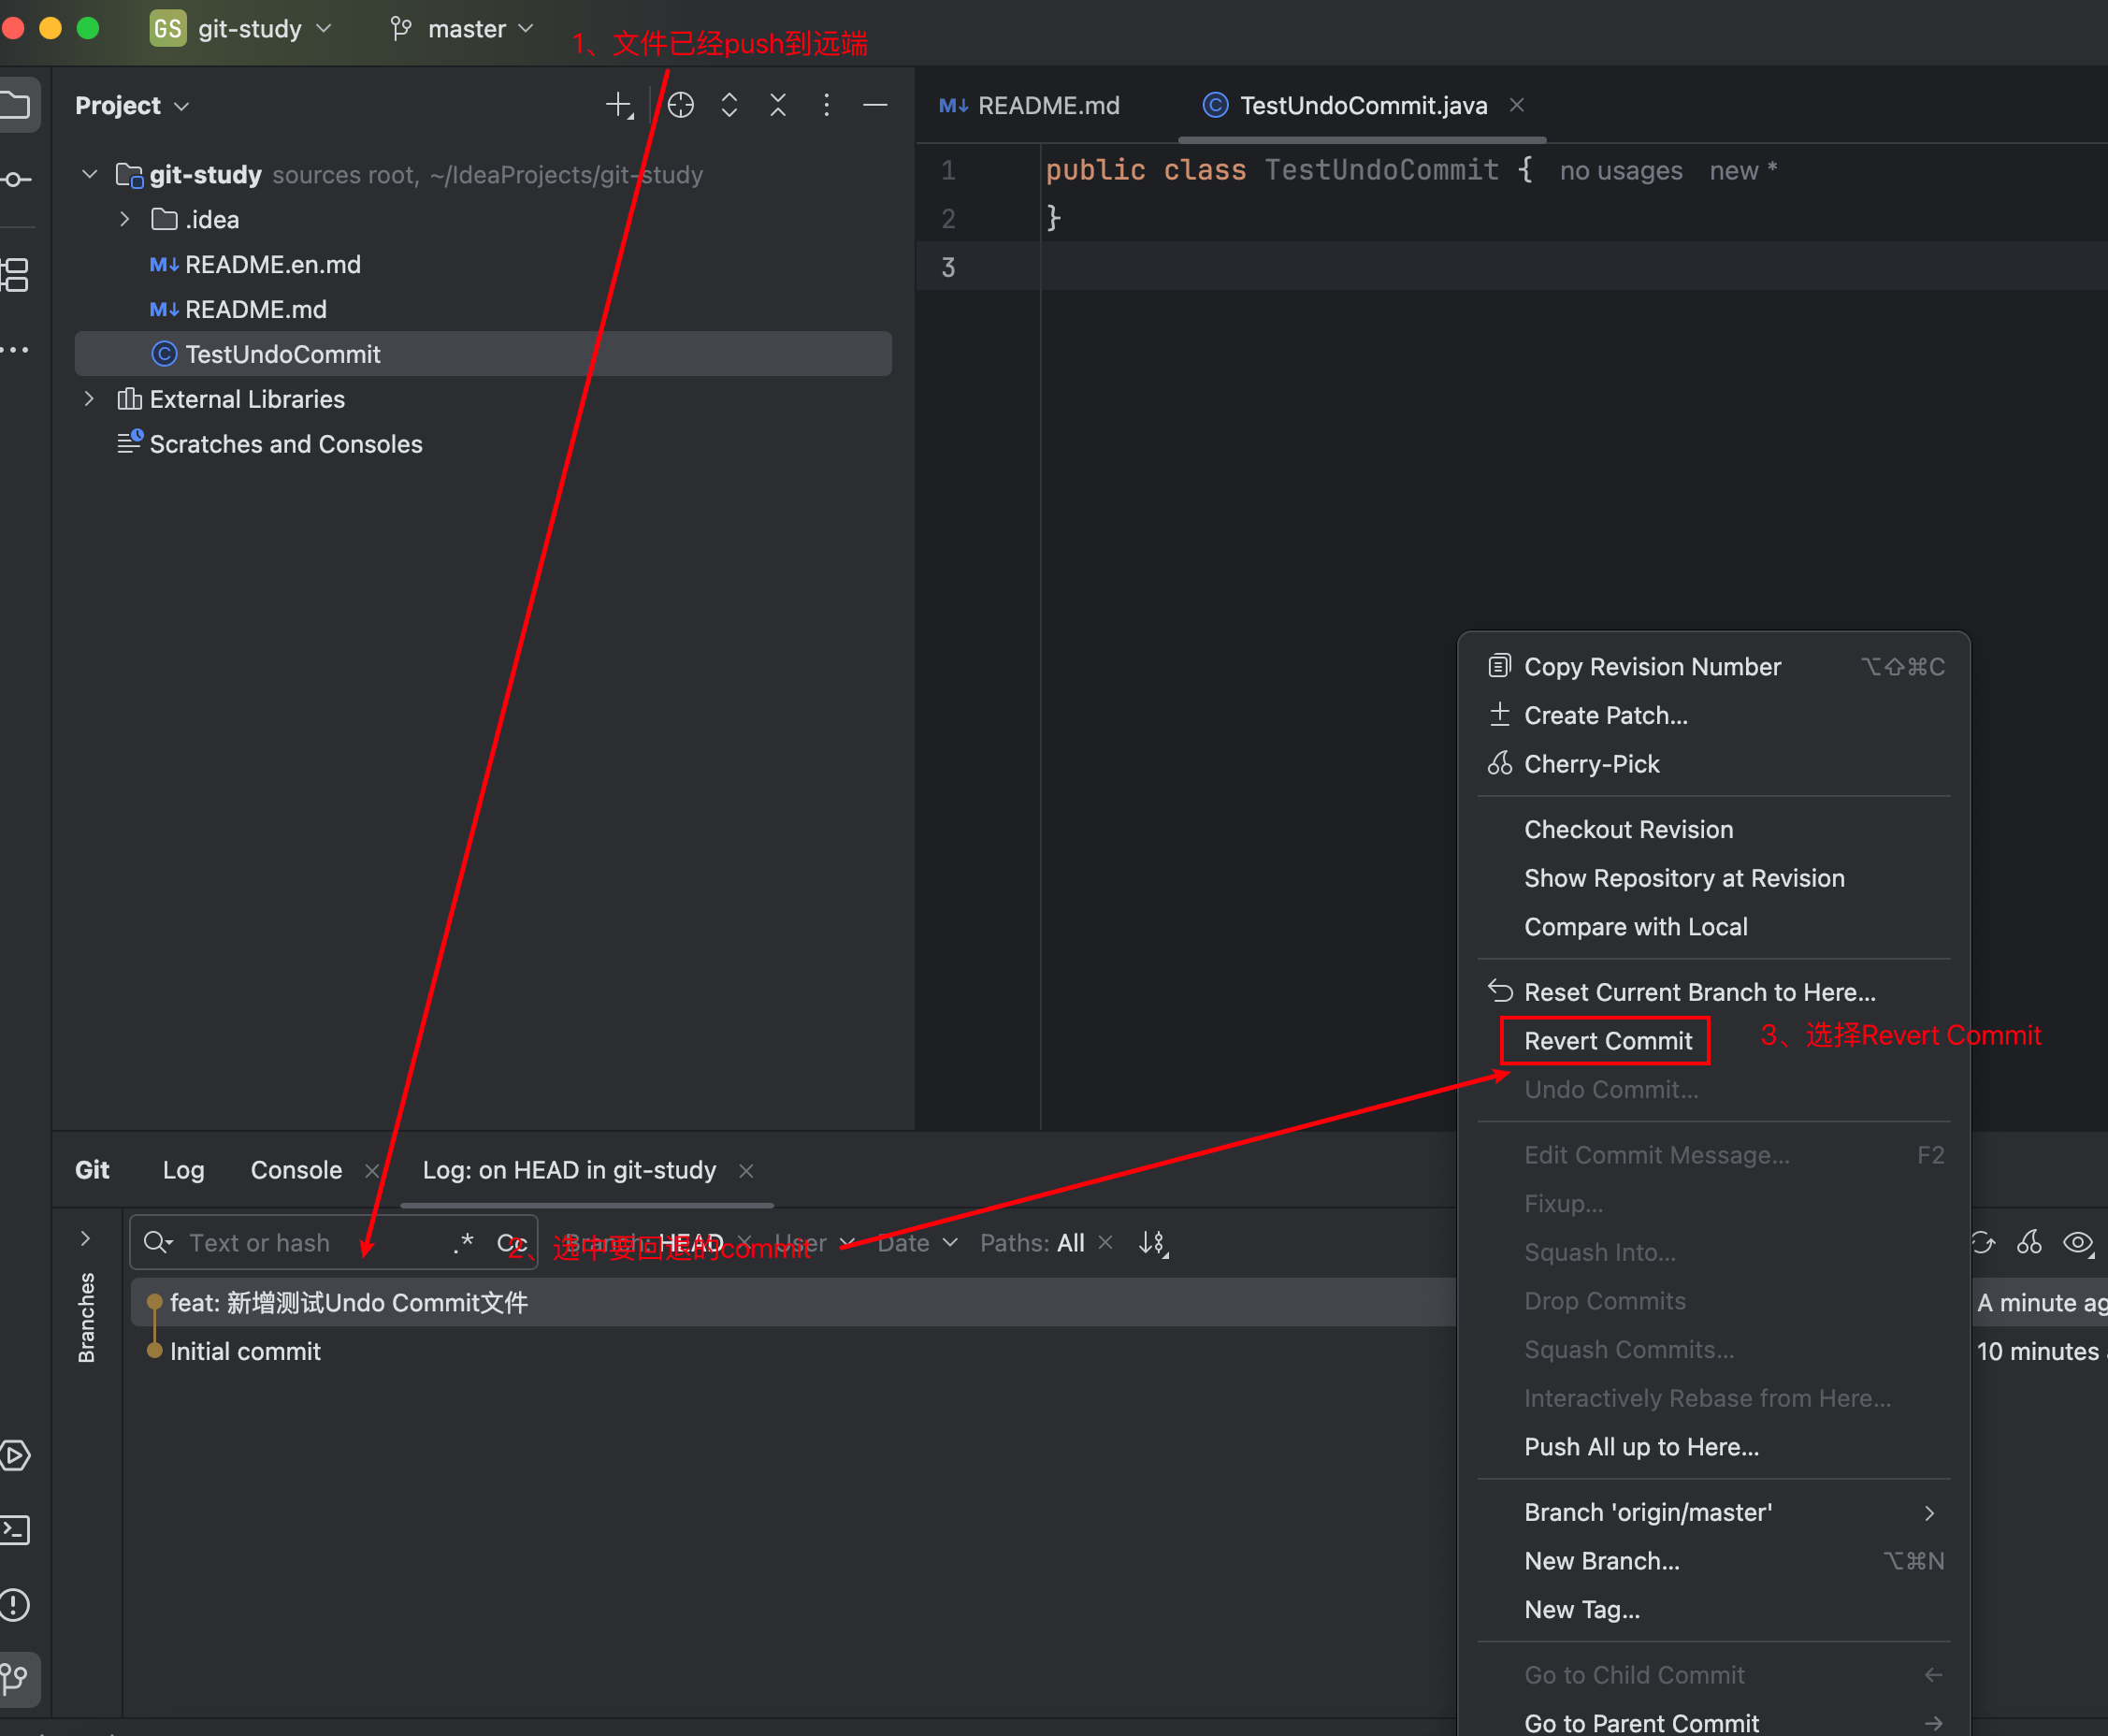
Task: Choose Cherry-Pick in the context menu
Action: (1591, 764)
